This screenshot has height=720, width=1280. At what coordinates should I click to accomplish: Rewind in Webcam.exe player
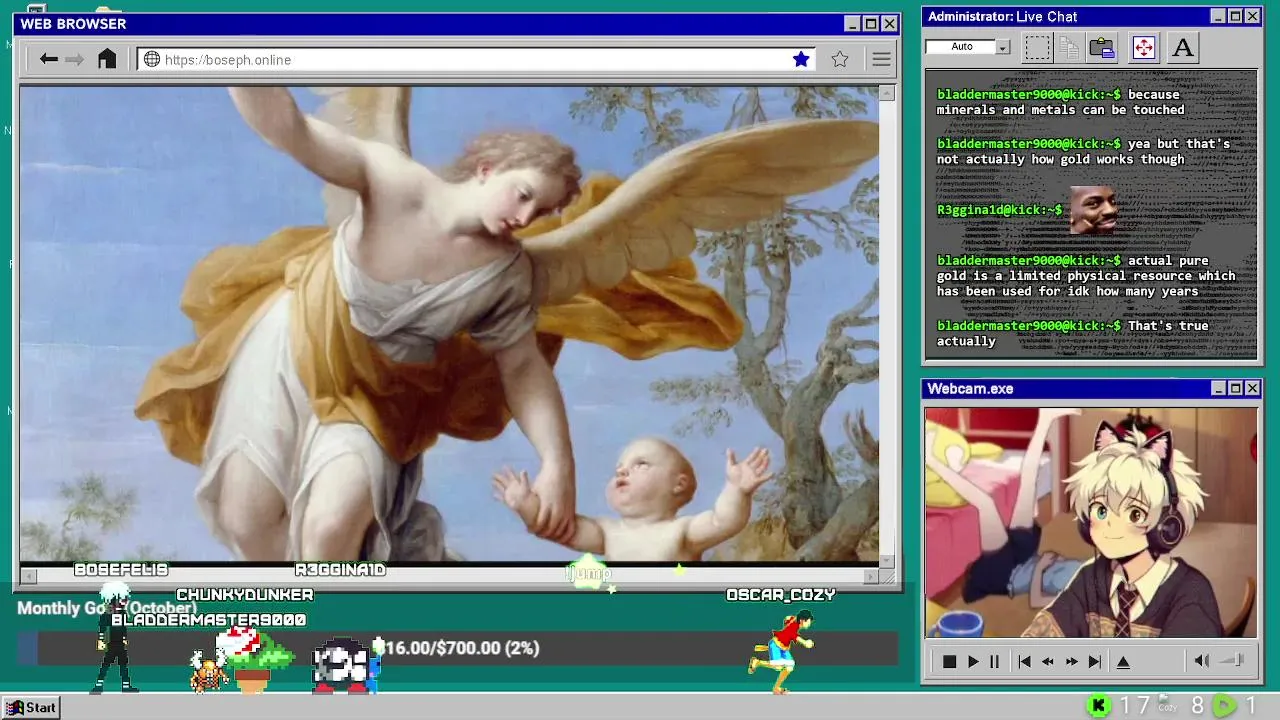1047,662
